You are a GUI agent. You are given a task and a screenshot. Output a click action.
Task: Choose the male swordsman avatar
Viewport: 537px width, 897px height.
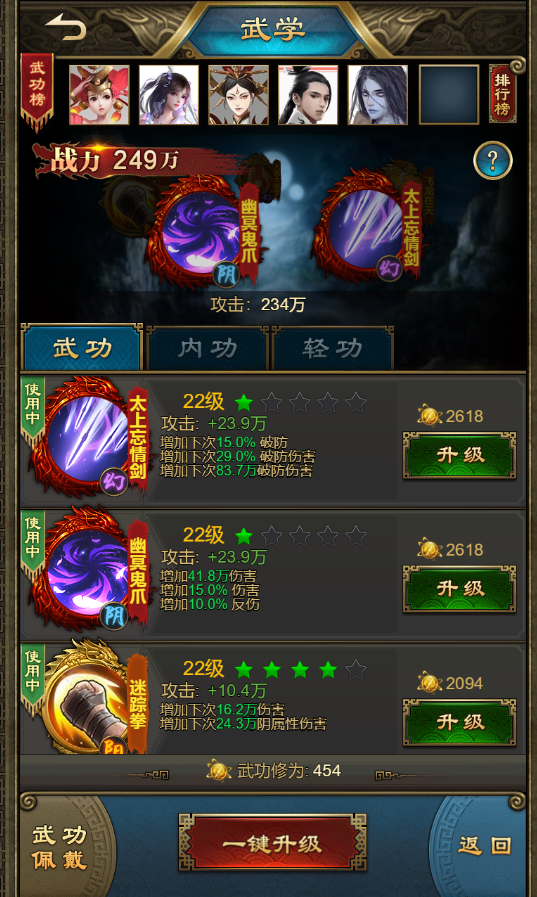(x=308, y=94)
